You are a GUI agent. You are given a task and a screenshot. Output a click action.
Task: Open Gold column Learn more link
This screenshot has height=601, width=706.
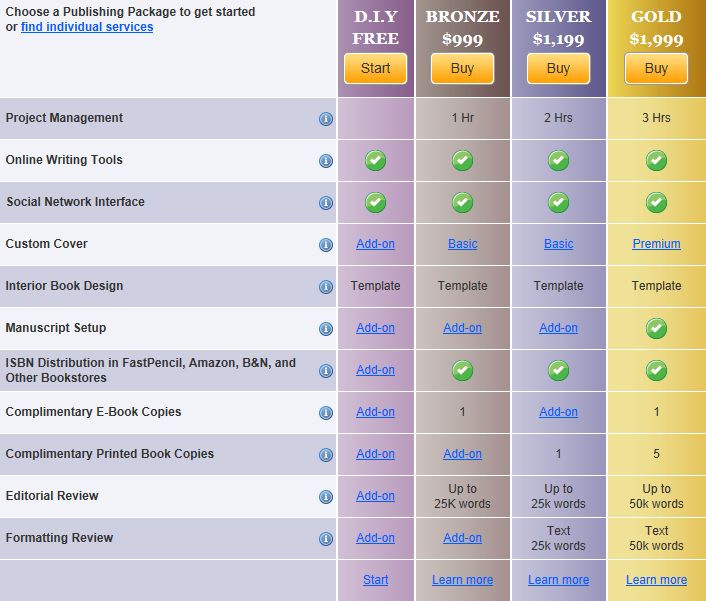(x=656, y=580)
